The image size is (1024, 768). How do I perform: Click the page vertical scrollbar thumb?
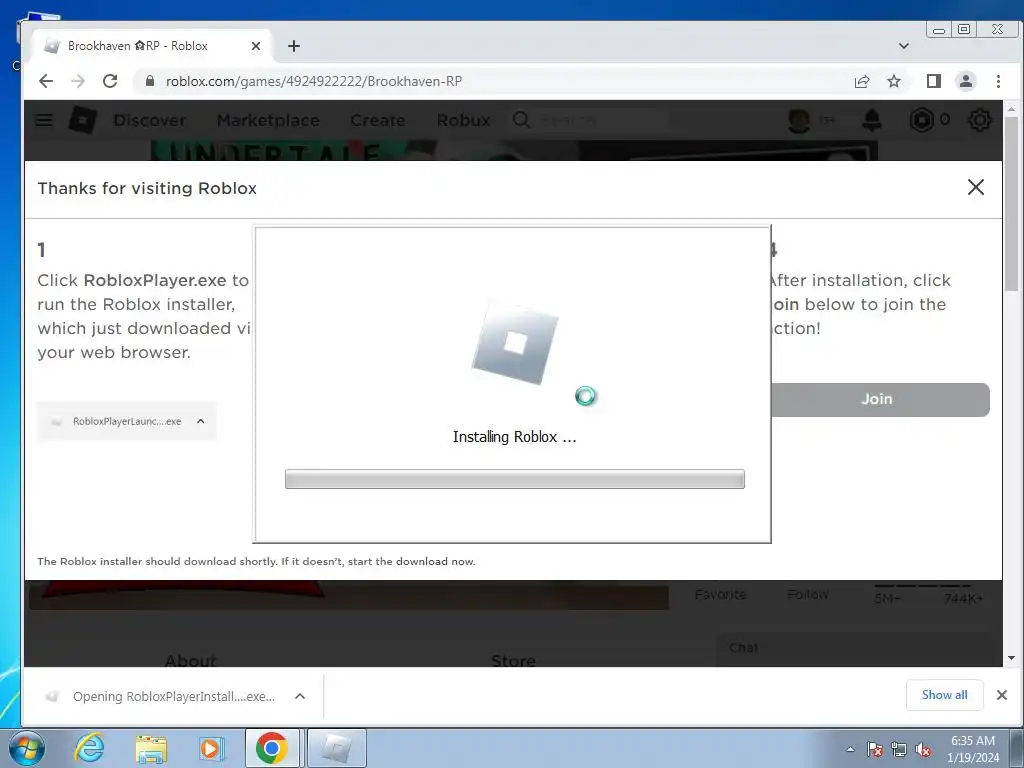(1011, 204)
